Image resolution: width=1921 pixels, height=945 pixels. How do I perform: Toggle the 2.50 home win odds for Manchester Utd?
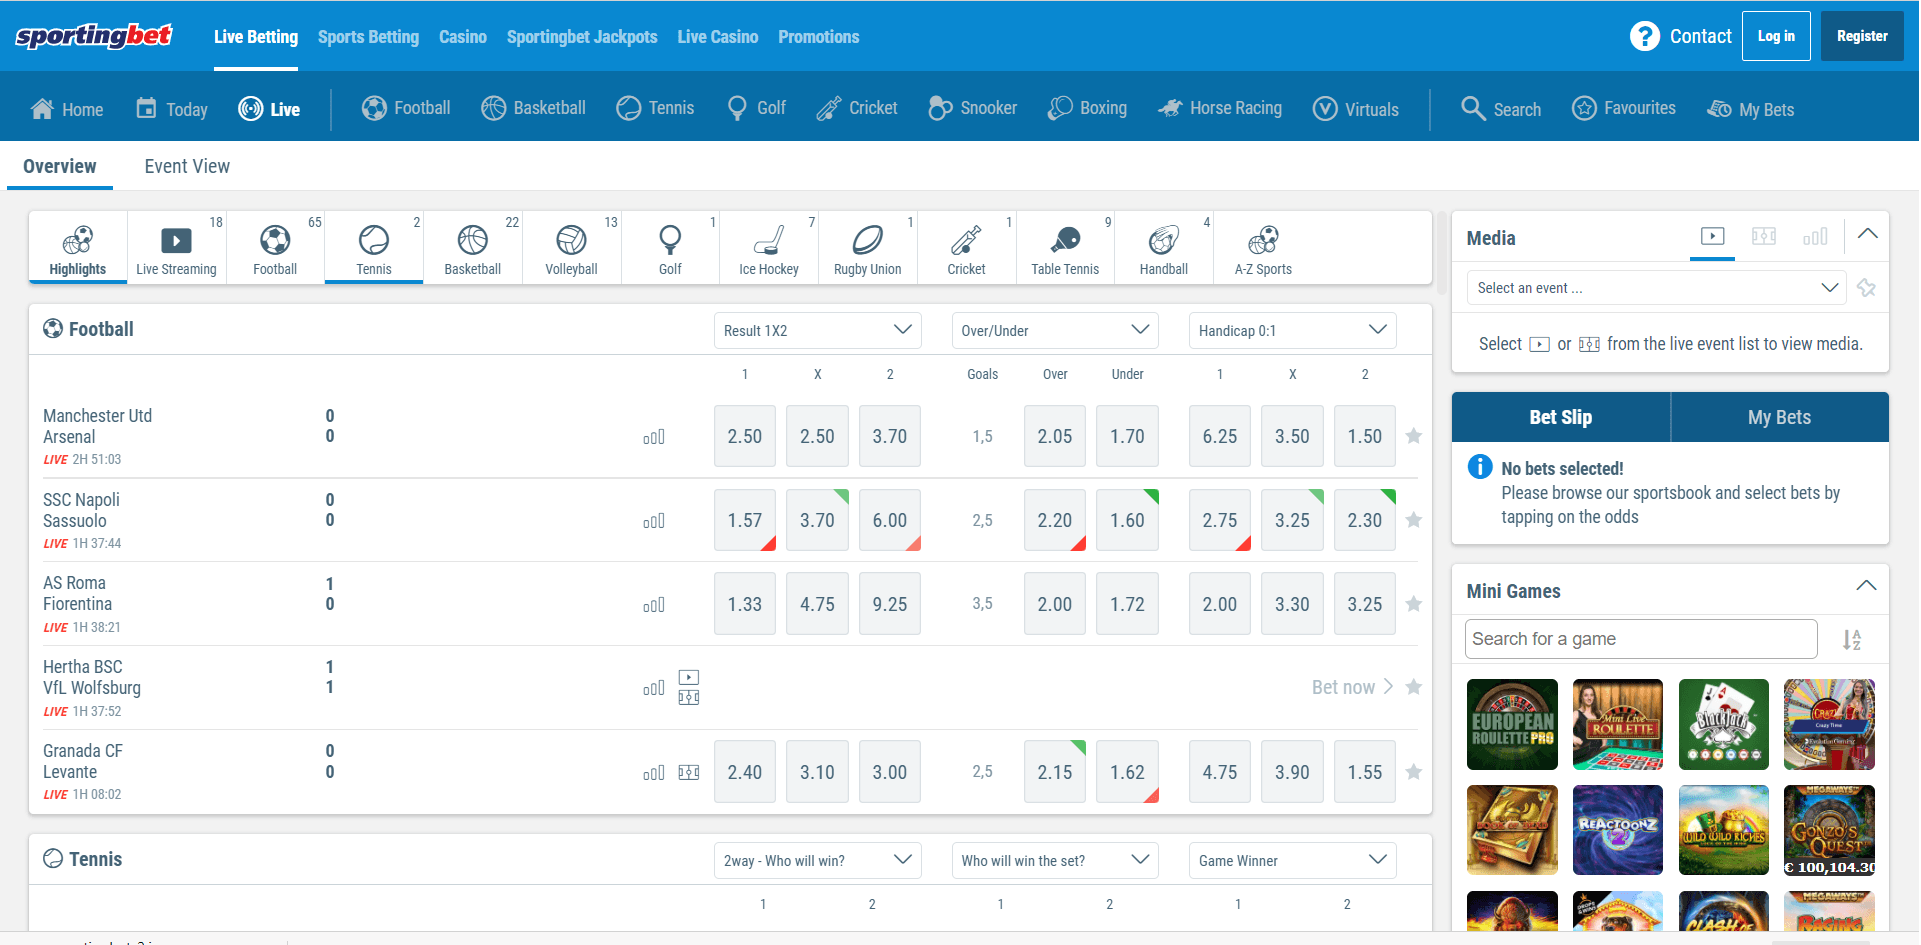click(745, 436)
